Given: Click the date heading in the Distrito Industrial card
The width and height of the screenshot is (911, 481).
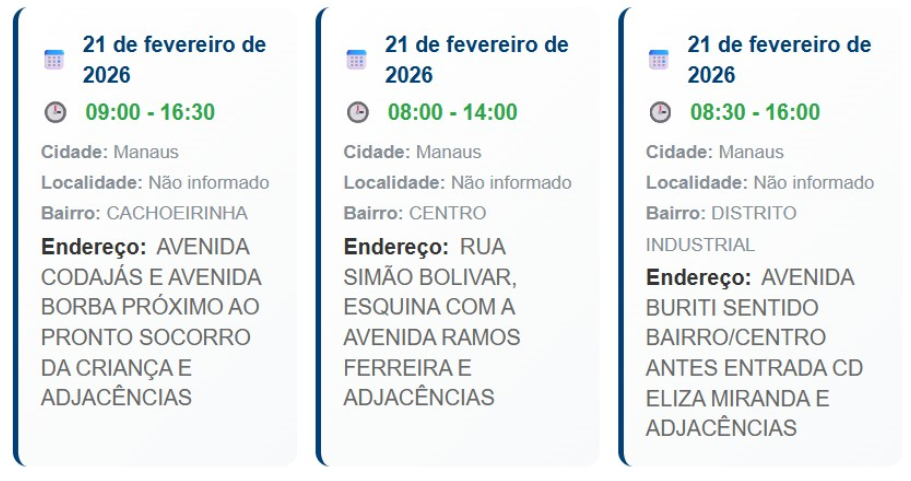Looking at the screenshot, I should tap(778, 60).
